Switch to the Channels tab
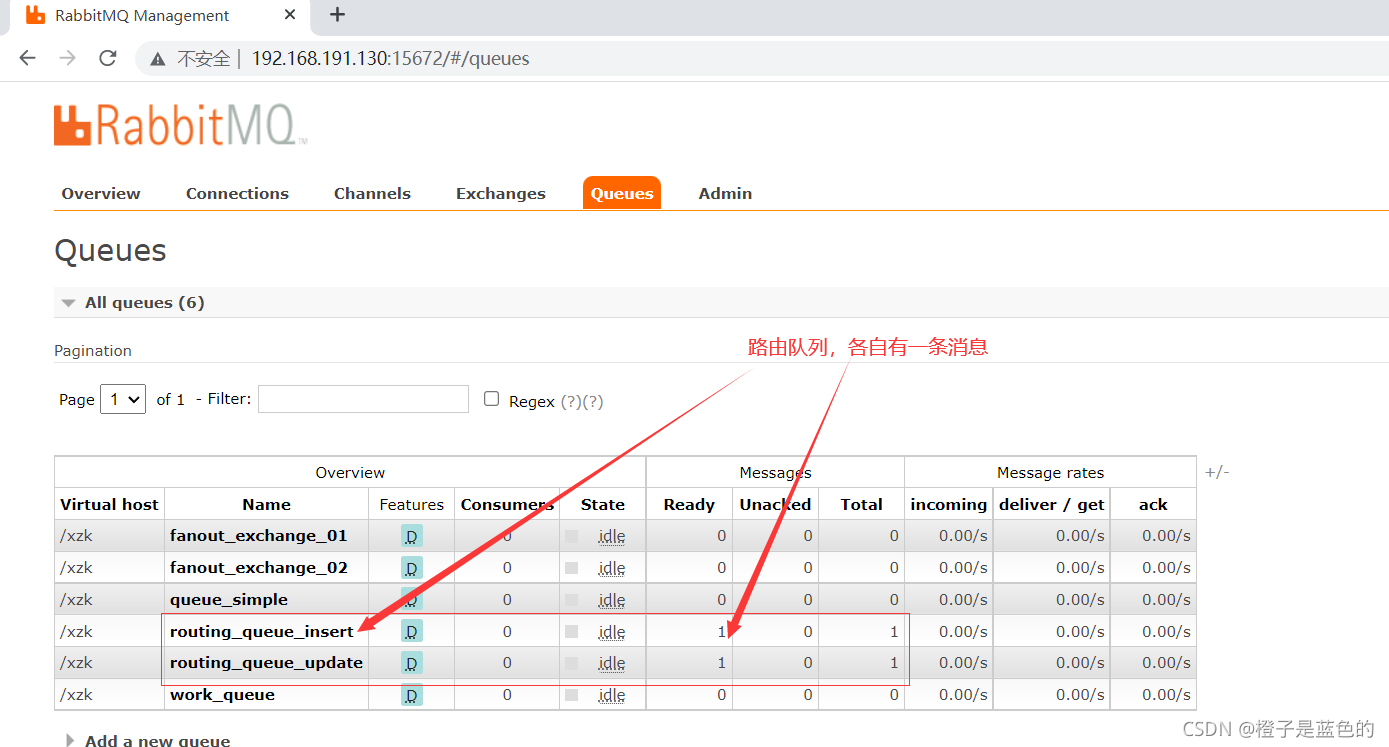This screenshot has height=747, width=1389. pyautogui.click(x=372, y=194)
